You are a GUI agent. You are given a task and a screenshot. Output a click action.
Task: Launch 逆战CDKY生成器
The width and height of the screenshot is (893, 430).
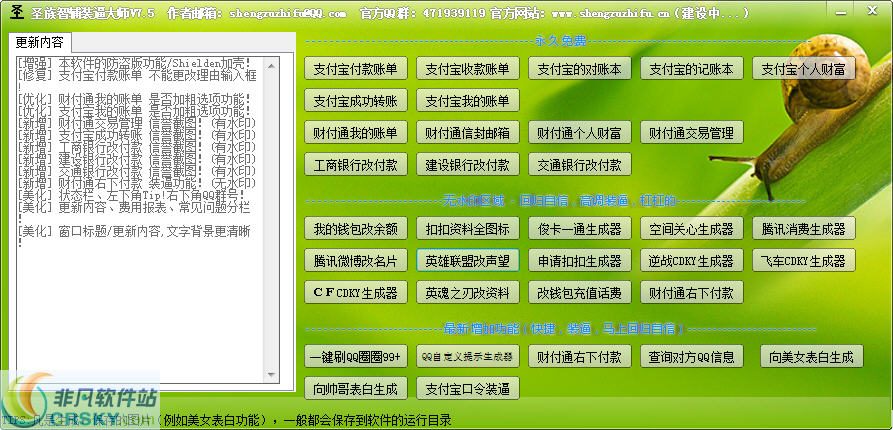(x=692, y=260)
